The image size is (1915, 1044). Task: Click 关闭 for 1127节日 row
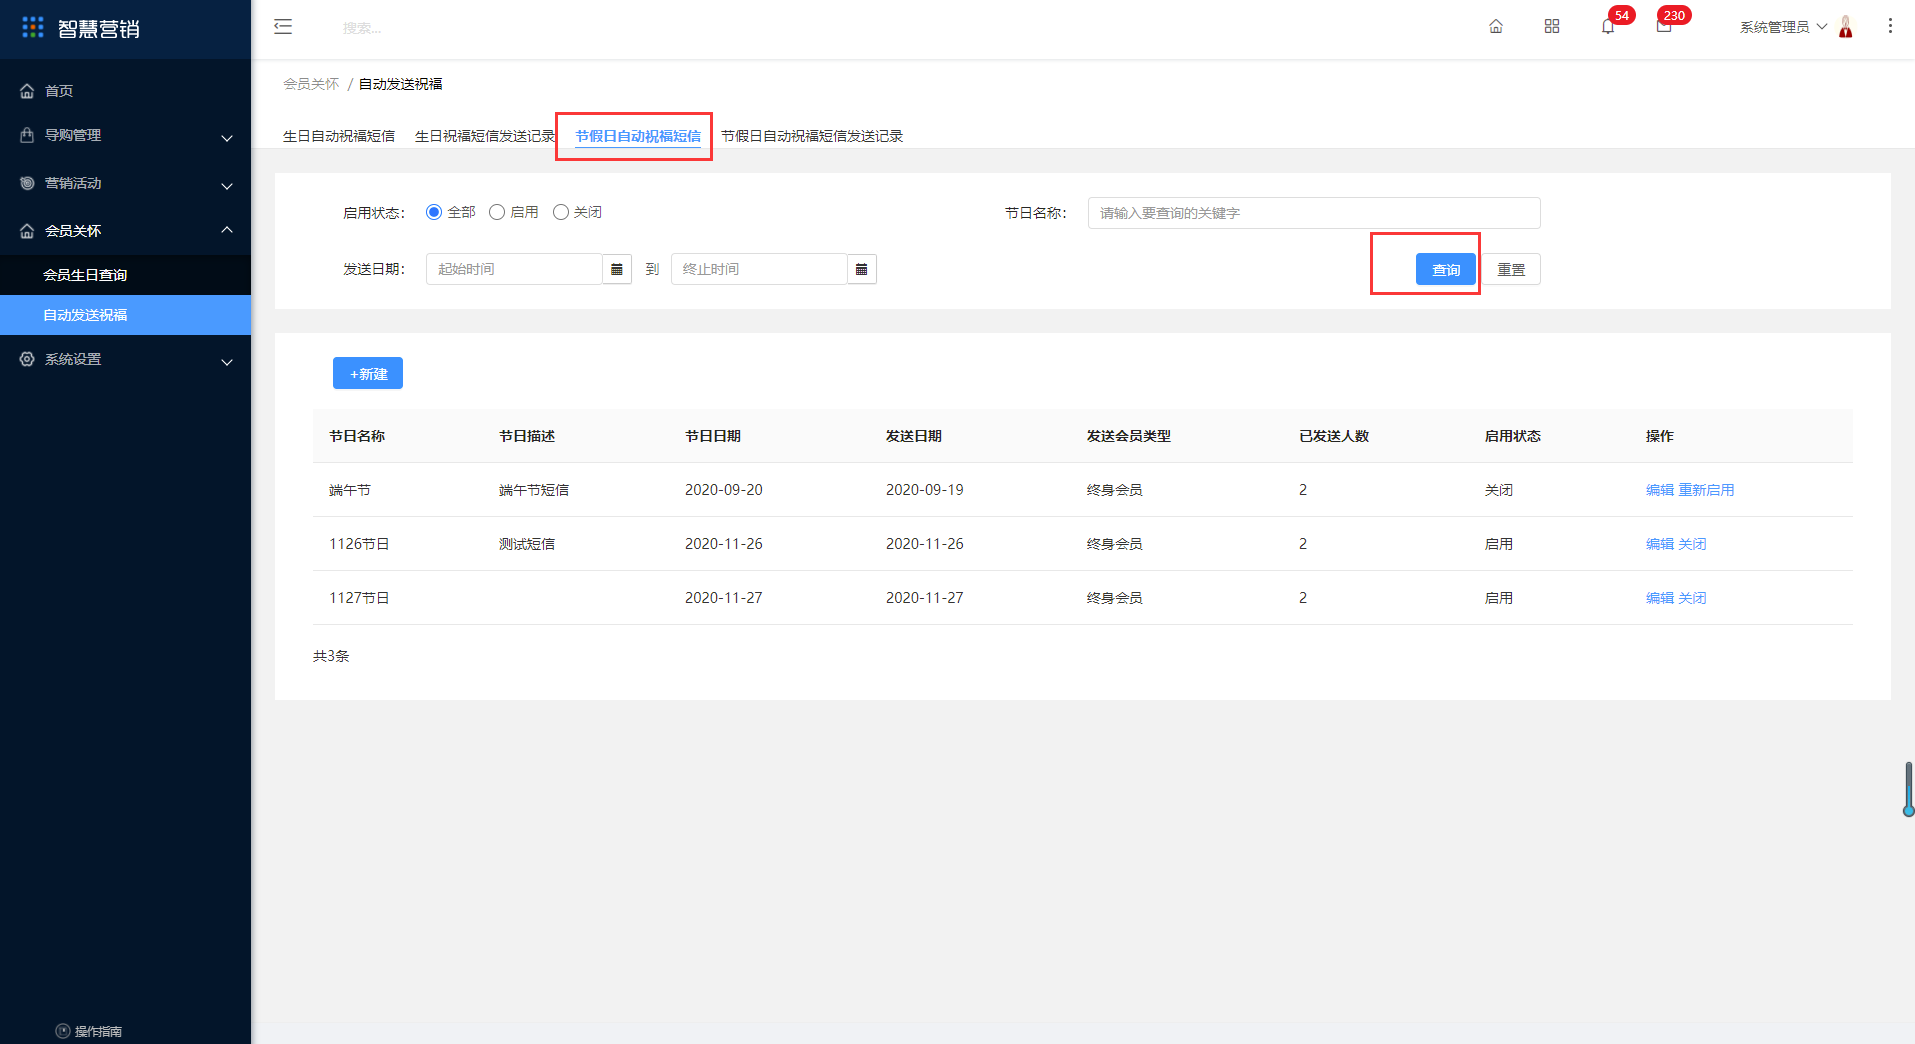(x=1693, y=598)
